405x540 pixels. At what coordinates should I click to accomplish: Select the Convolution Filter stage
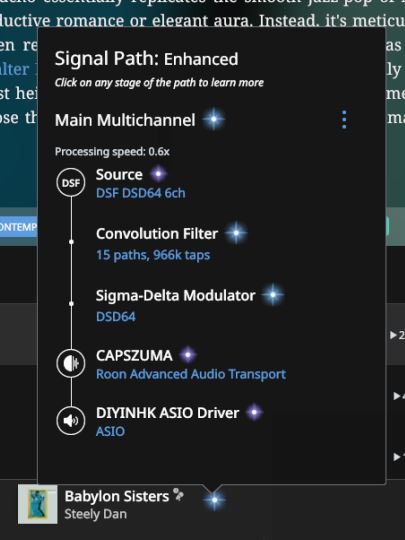(157, 234)
